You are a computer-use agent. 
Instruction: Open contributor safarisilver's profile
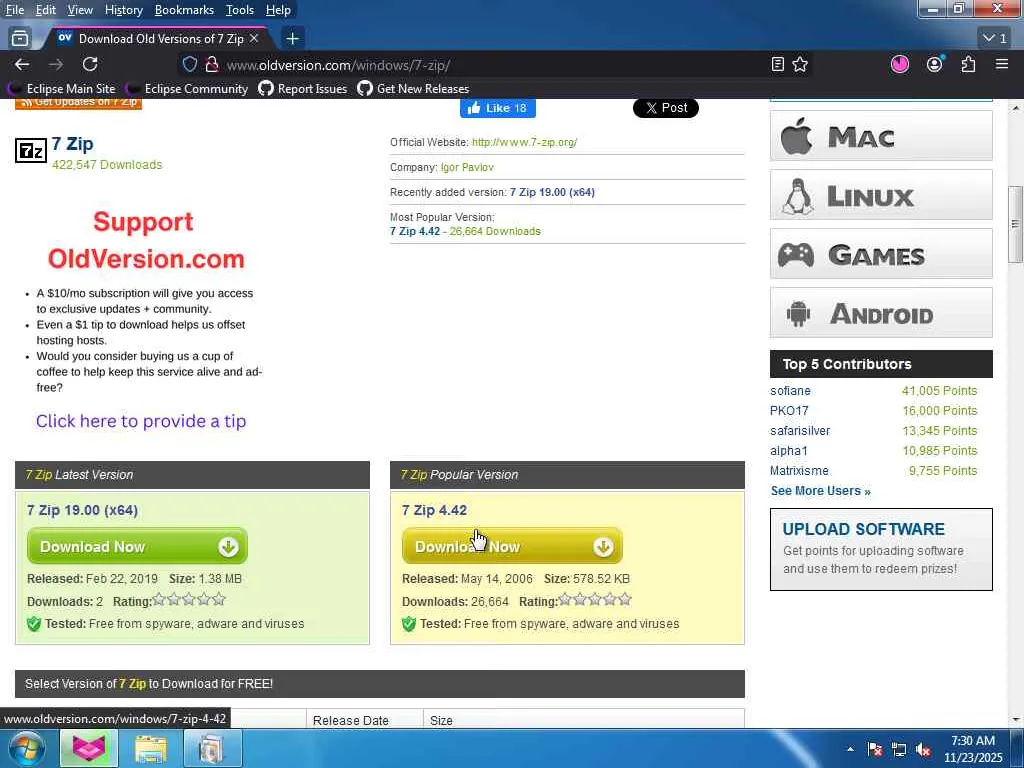800,431
